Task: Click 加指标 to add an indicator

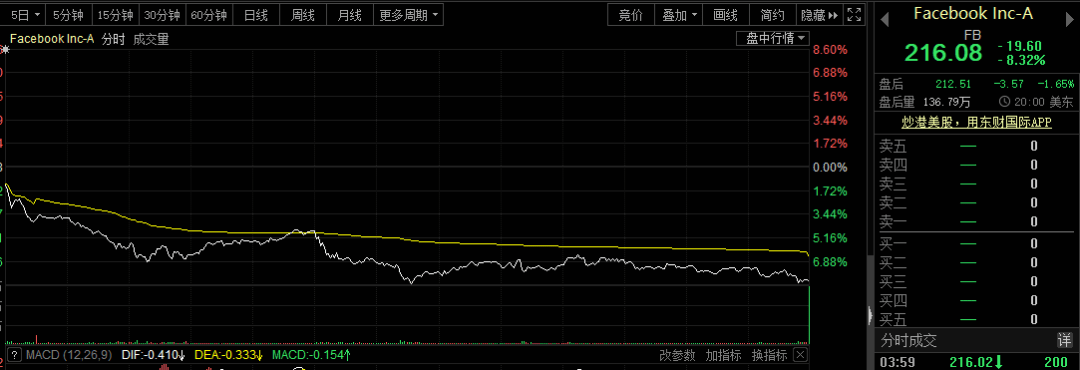Action: tap(723, 355)
